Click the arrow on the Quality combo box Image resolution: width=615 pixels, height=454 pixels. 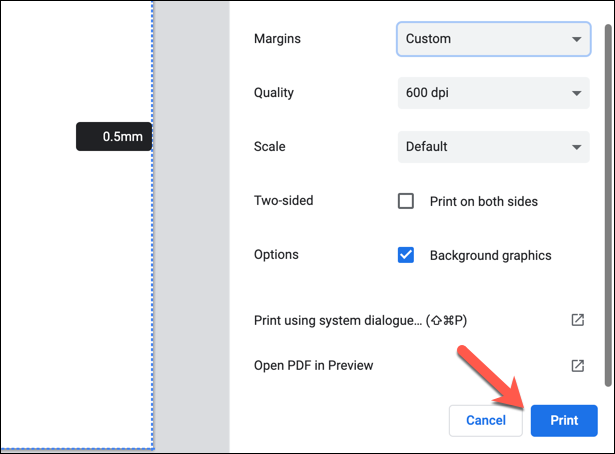pos(576,93)
